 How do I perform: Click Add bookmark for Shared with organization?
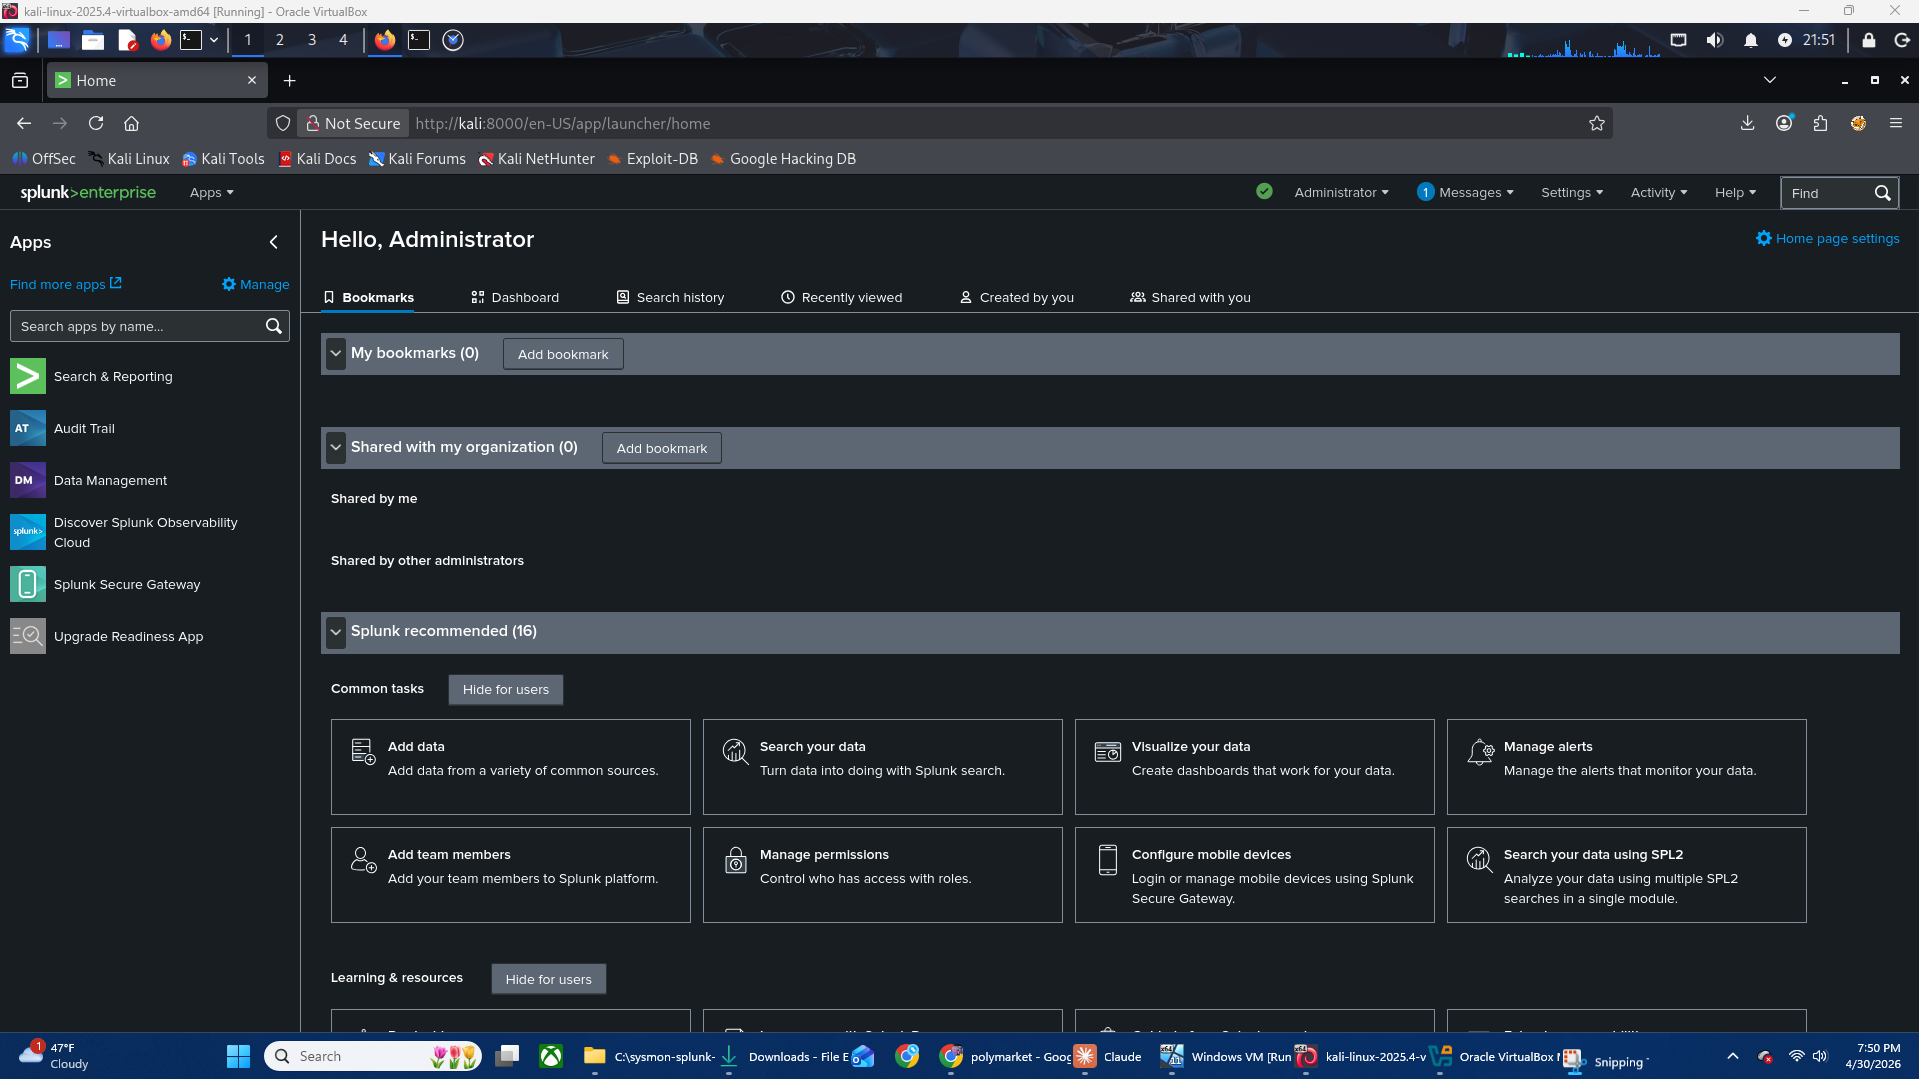coord(662,448)
